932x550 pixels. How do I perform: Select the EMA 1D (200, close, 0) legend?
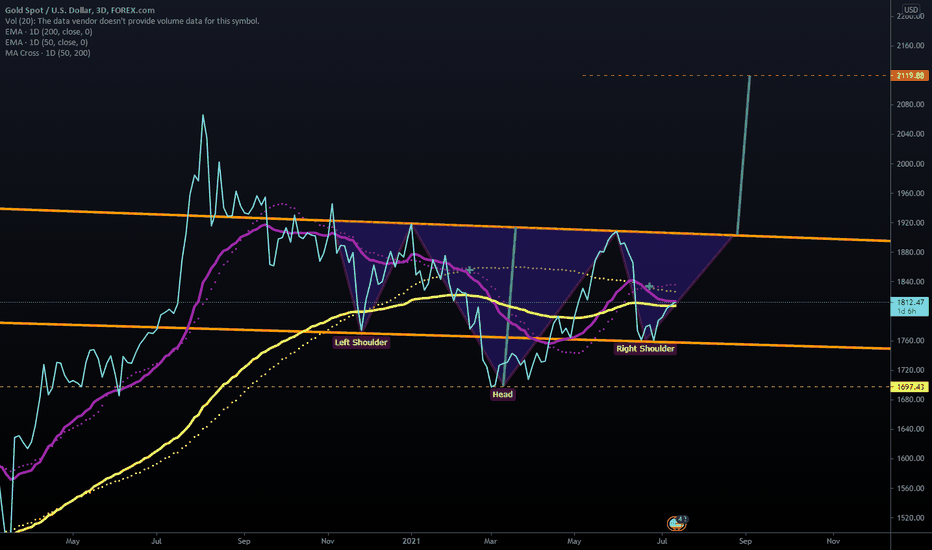coord(49,32)
